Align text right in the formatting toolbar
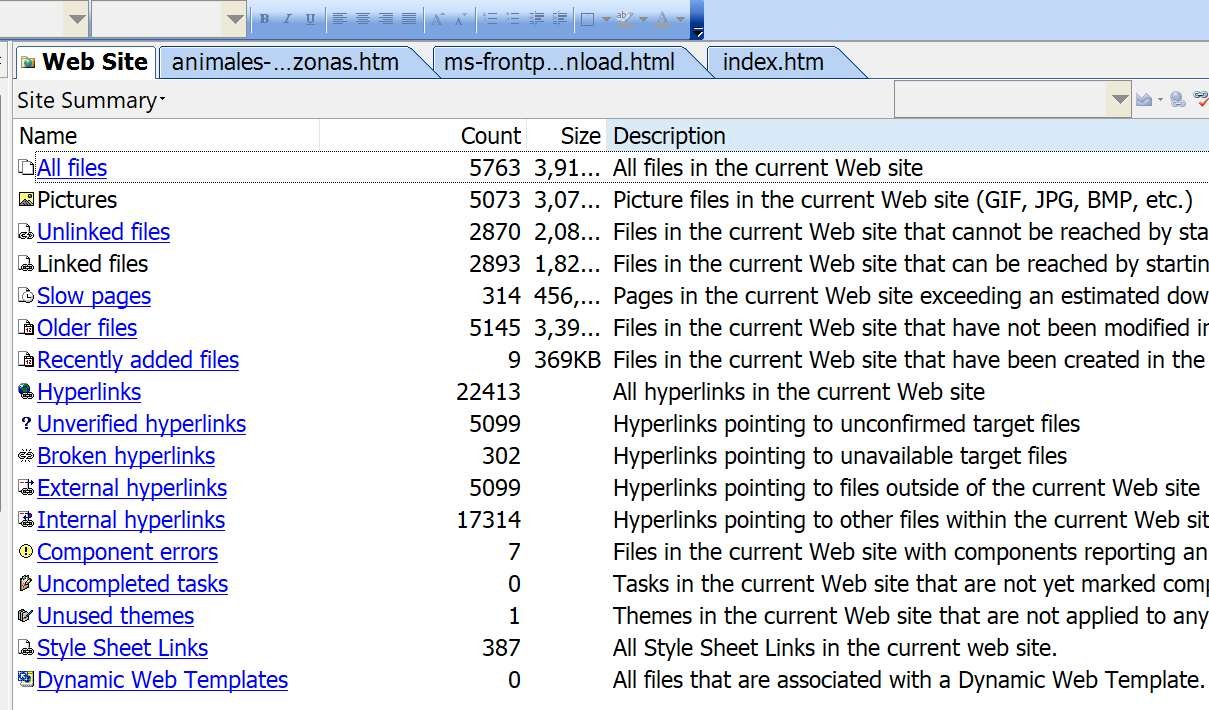The image size is (1209, 710). [x=386, y=19]
